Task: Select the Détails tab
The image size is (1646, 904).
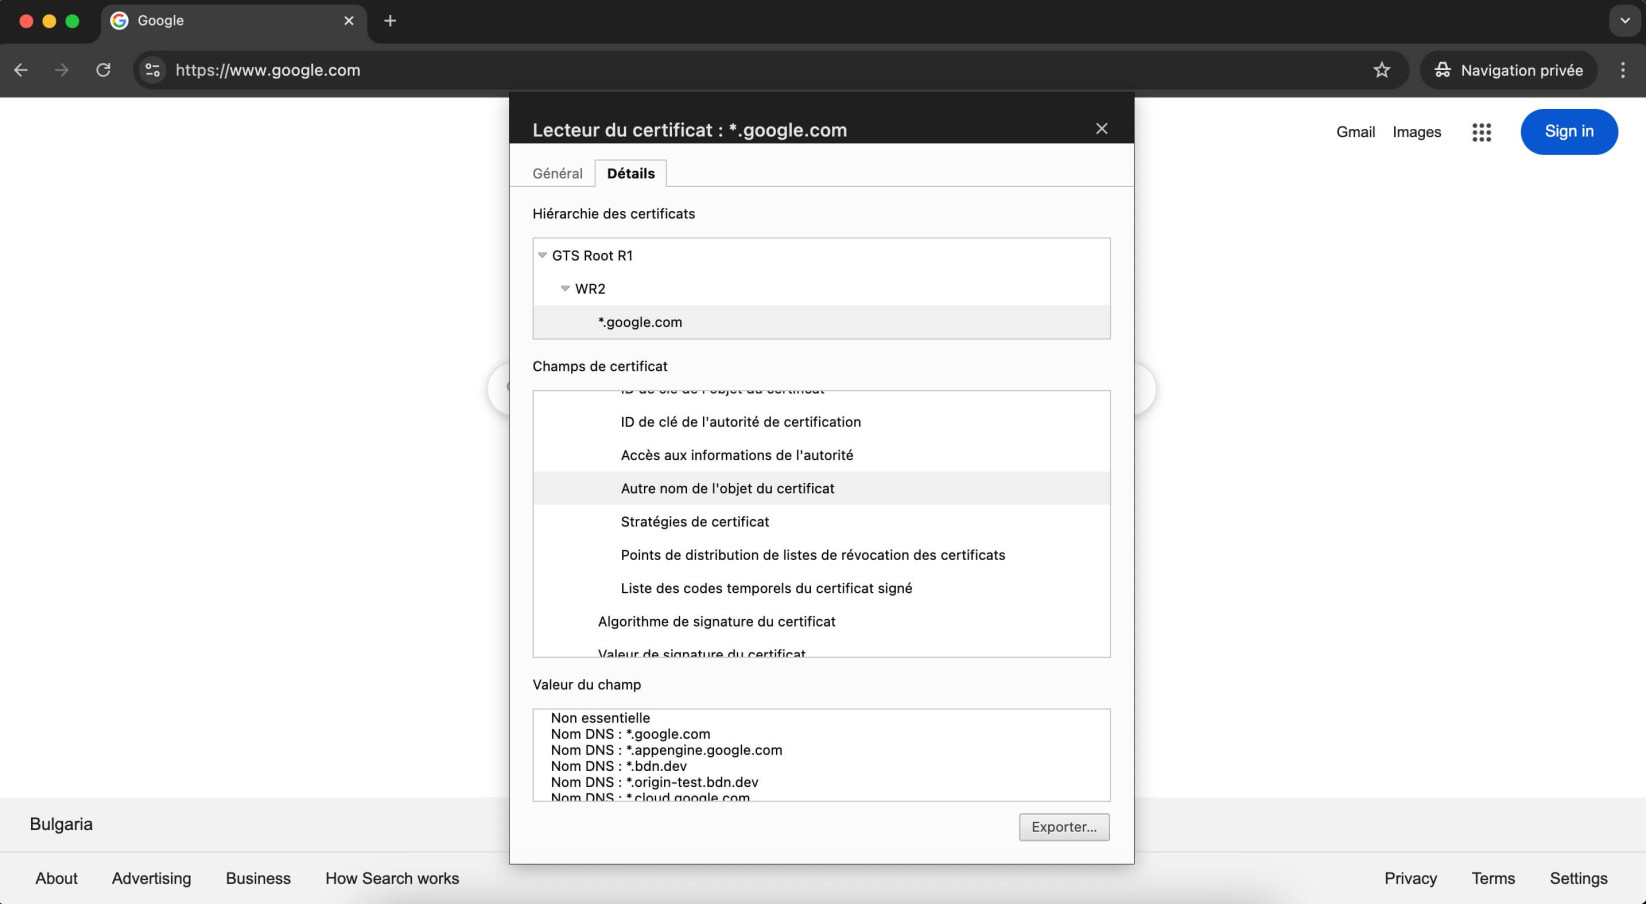Action: [x=631, y=173]
